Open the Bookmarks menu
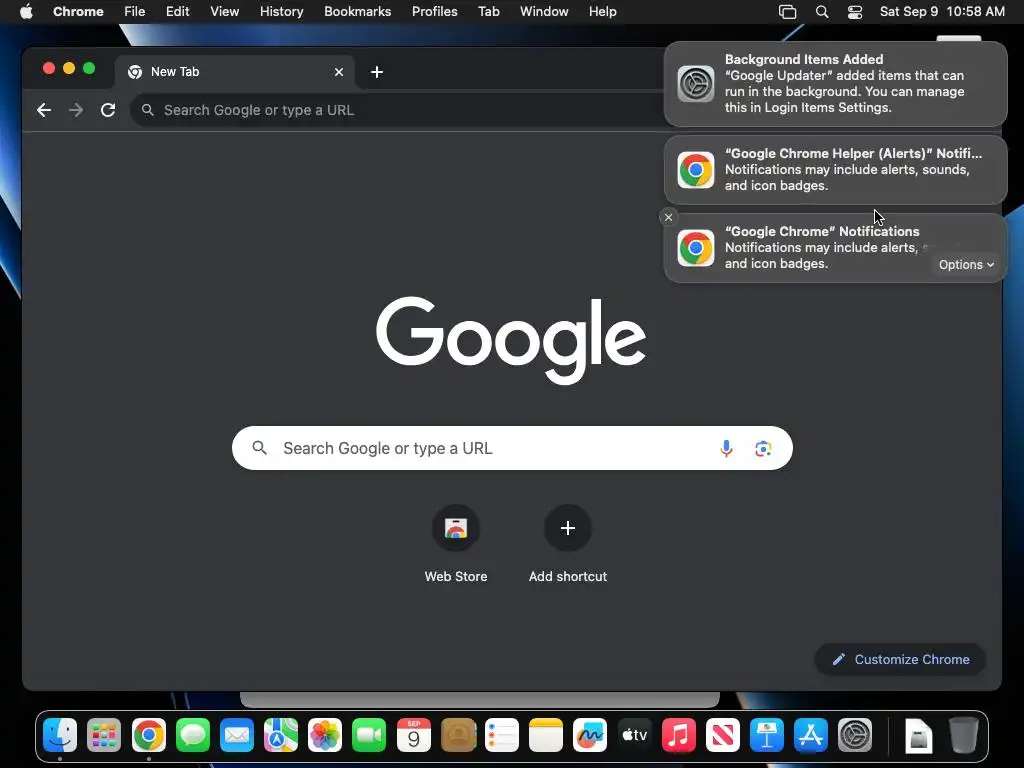The width and height of the screenshot is (1024, 768). tap(358, 12)
